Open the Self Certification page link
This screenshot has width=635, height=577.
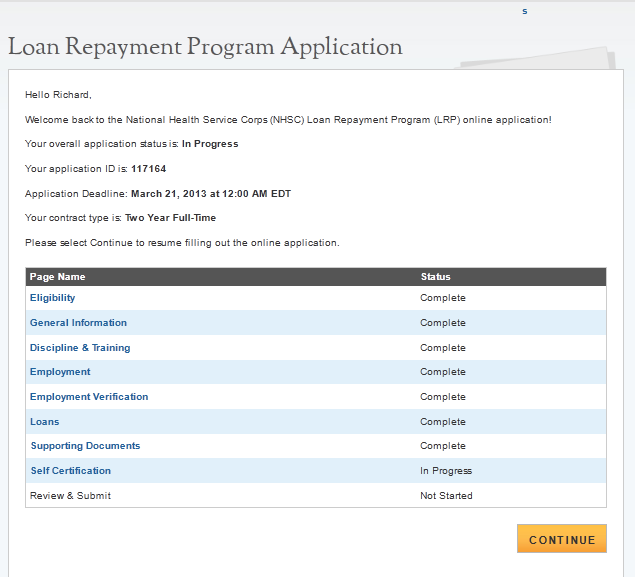[70, 471]
